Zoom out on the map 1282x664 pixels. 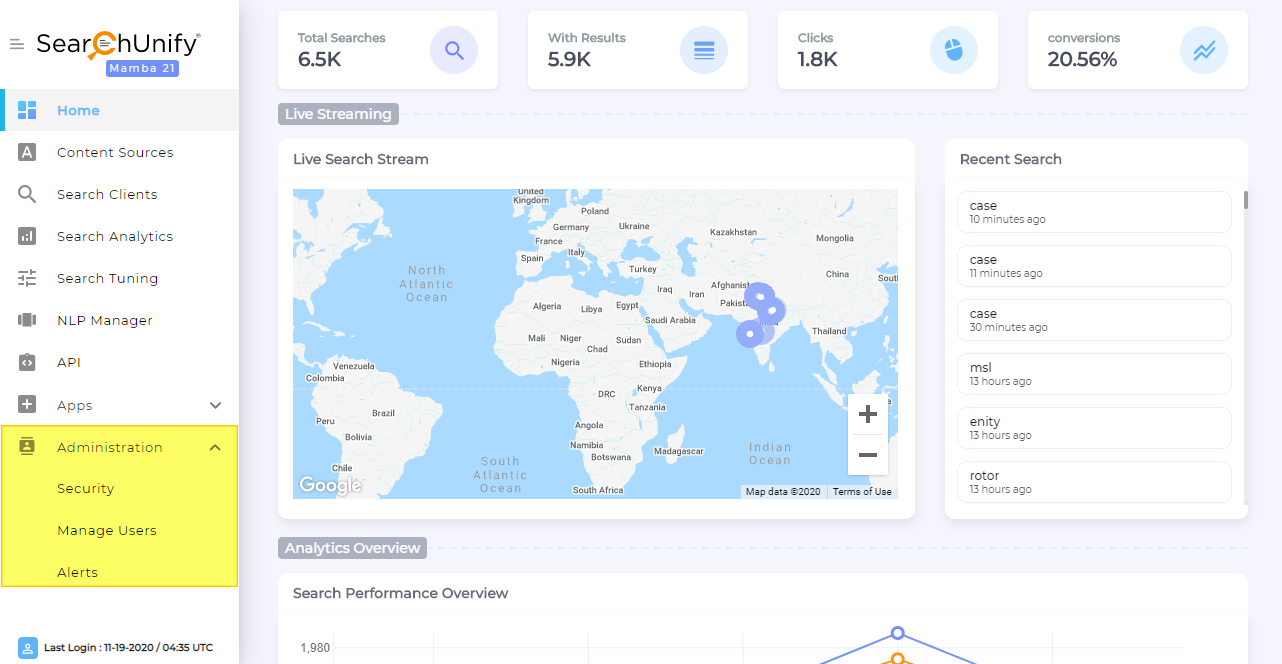pos(867,455)
